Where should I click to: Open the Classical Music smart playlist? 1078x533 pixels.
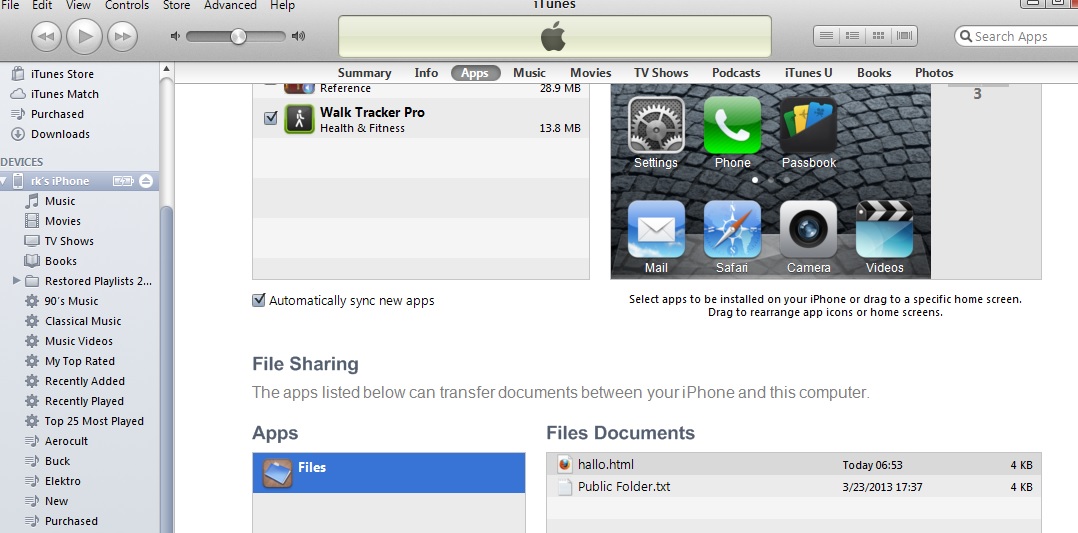[x=80, y=321]
